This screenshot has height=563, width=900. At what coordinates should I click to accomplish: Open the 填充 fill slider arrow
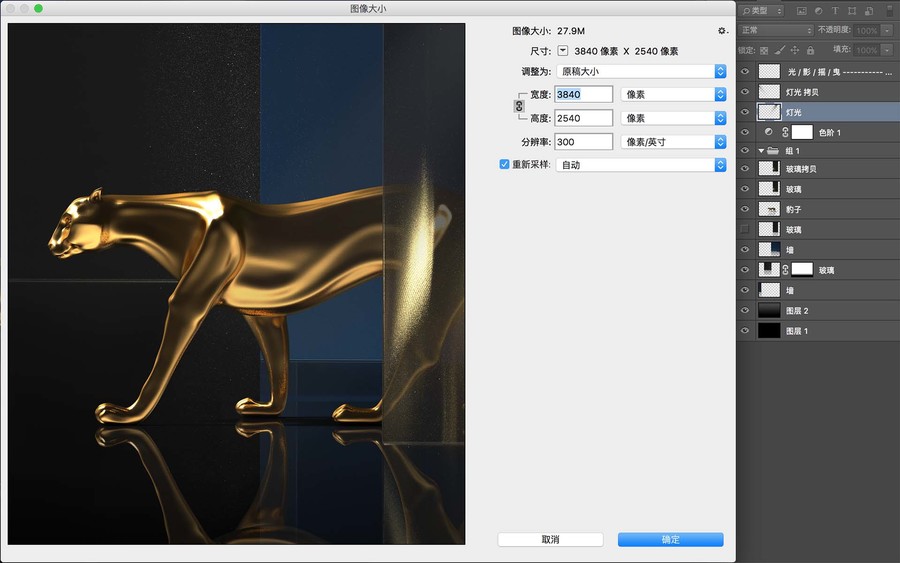coord(887,51)
